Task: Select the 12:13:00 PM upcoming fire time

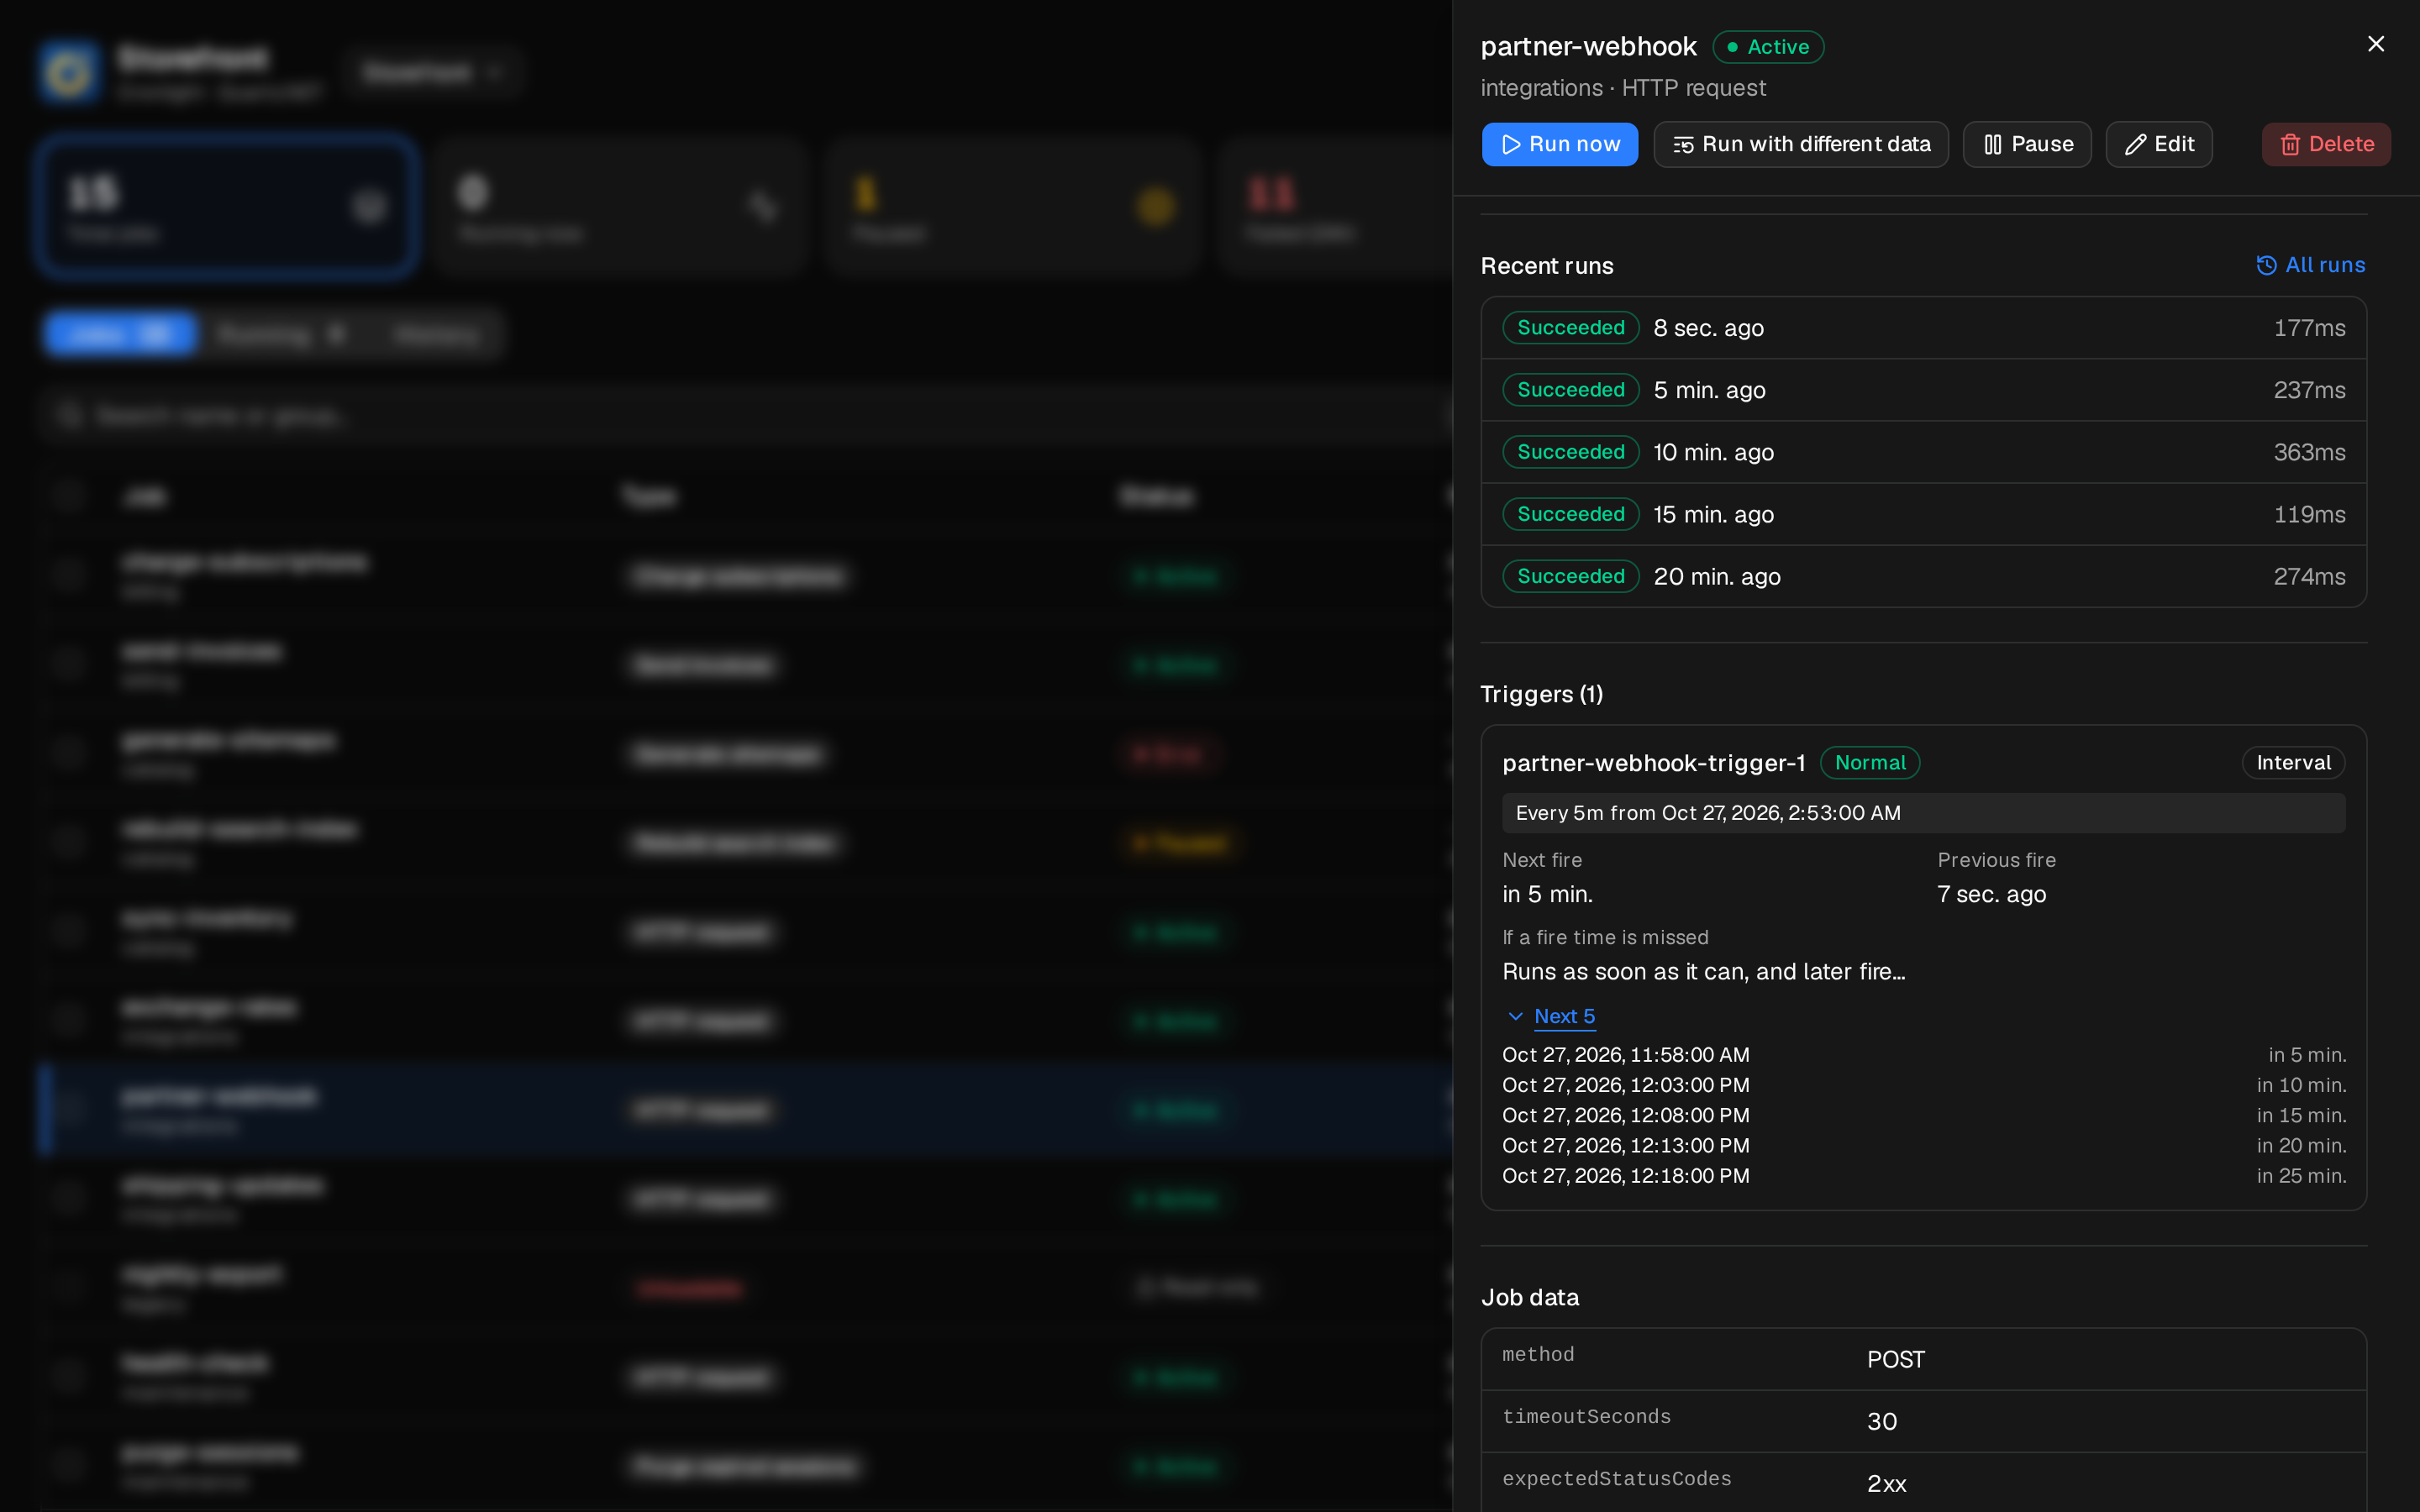Action: (1626, 1145)
